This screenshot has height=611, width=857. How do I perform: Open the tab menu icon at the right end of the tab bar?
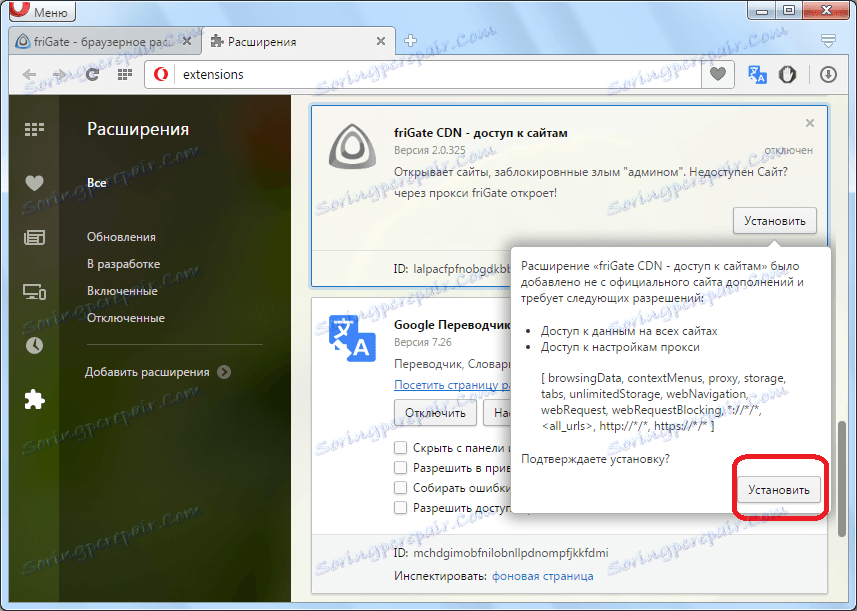[x=829, y=40]
